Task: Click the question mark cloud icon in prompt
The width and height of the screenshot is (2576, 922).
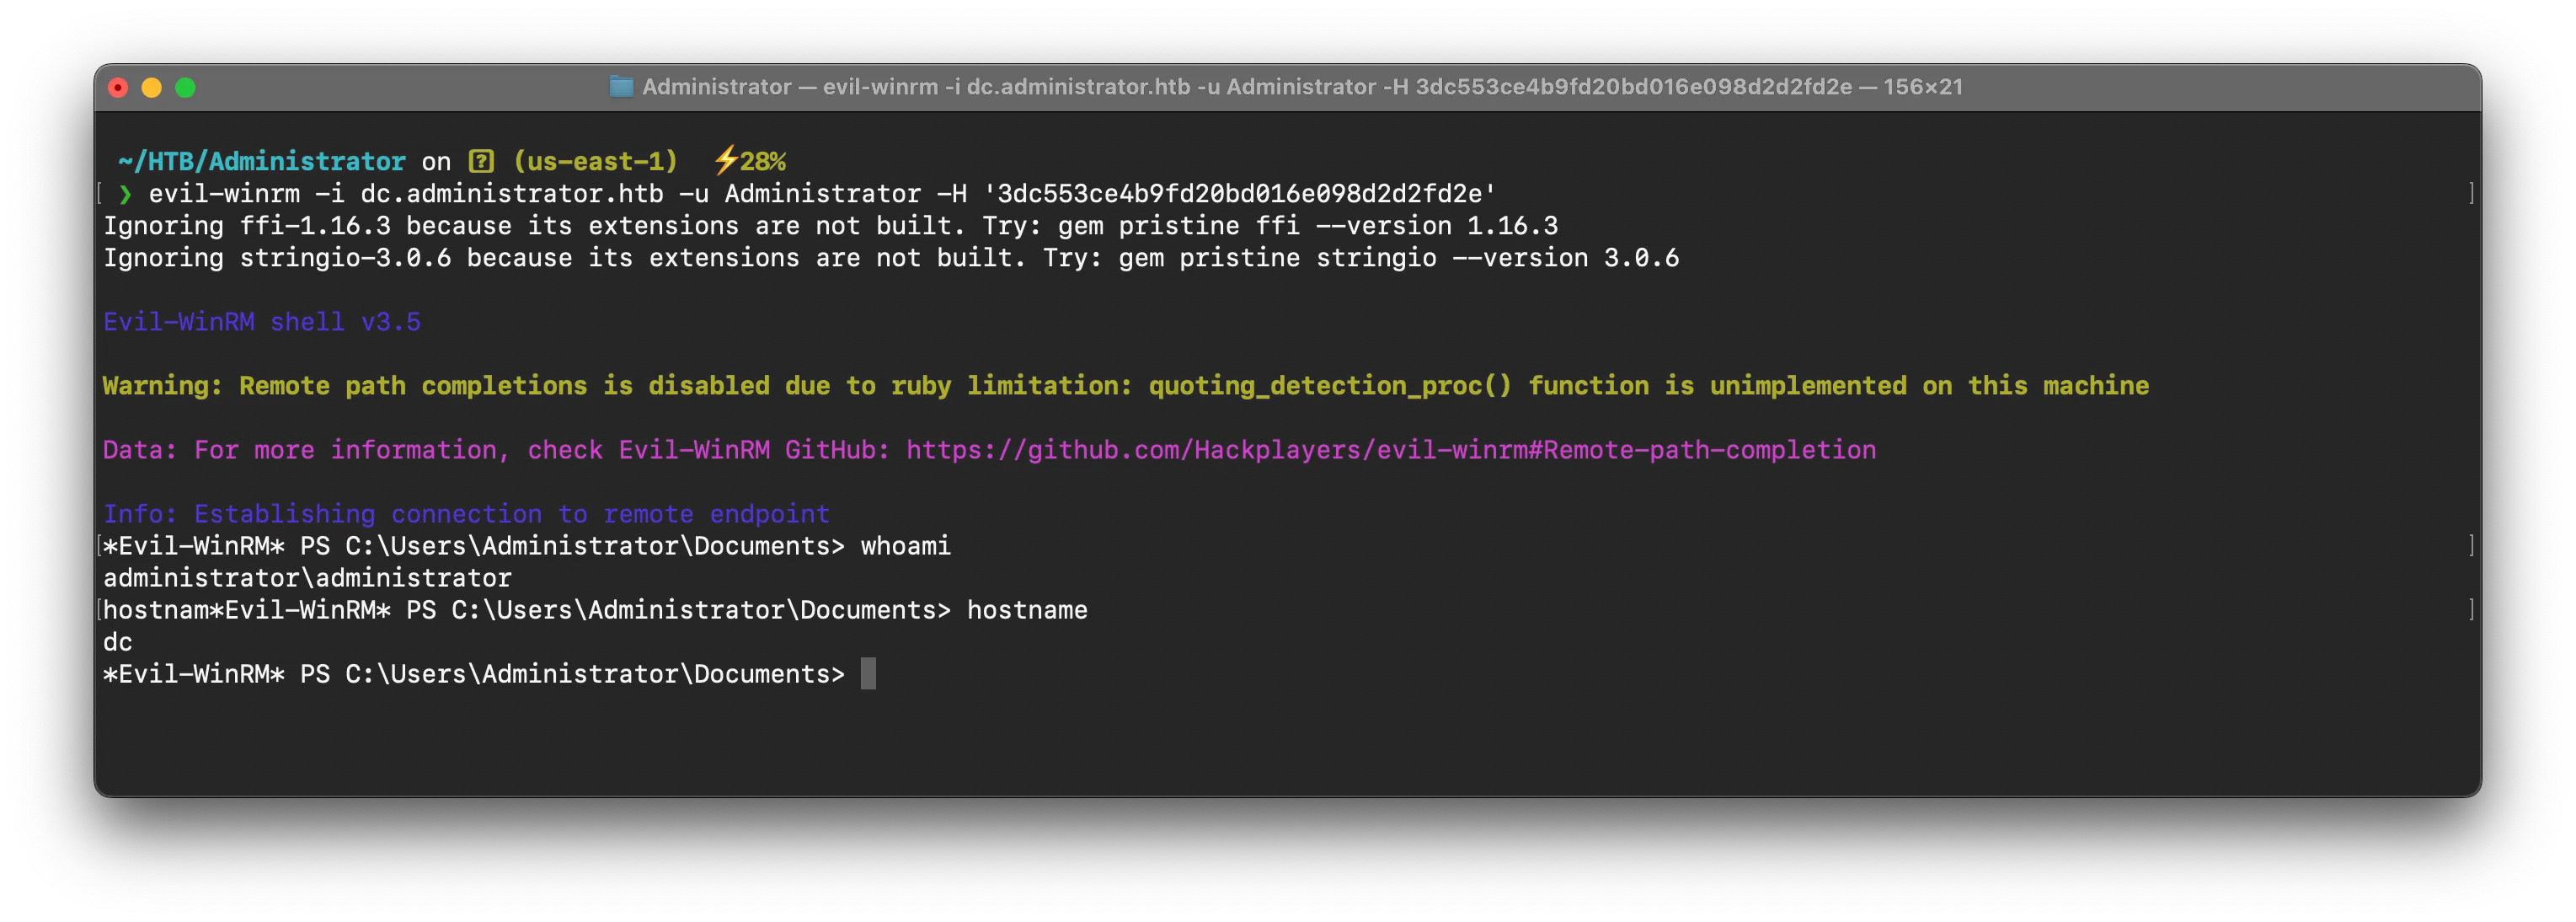Action: [x=481, y=161]
